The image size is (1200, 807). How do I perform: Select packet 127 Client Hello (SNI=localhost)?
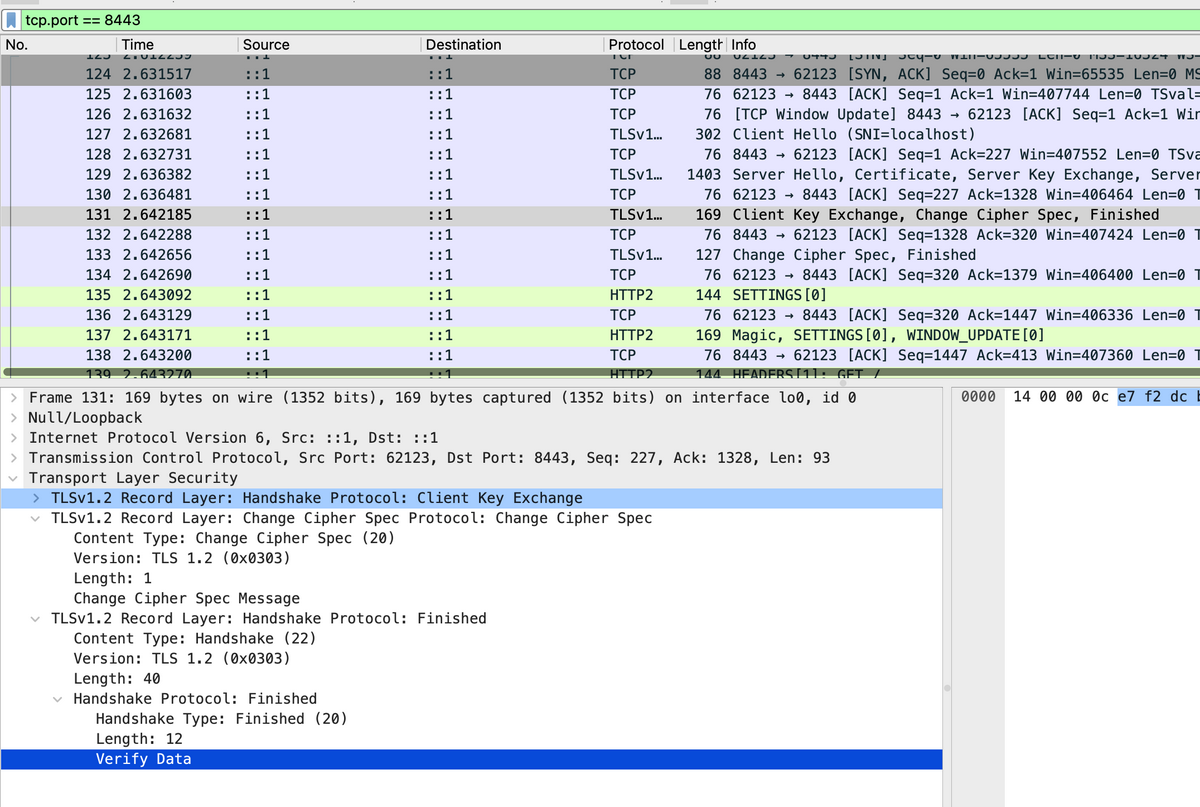600,134
